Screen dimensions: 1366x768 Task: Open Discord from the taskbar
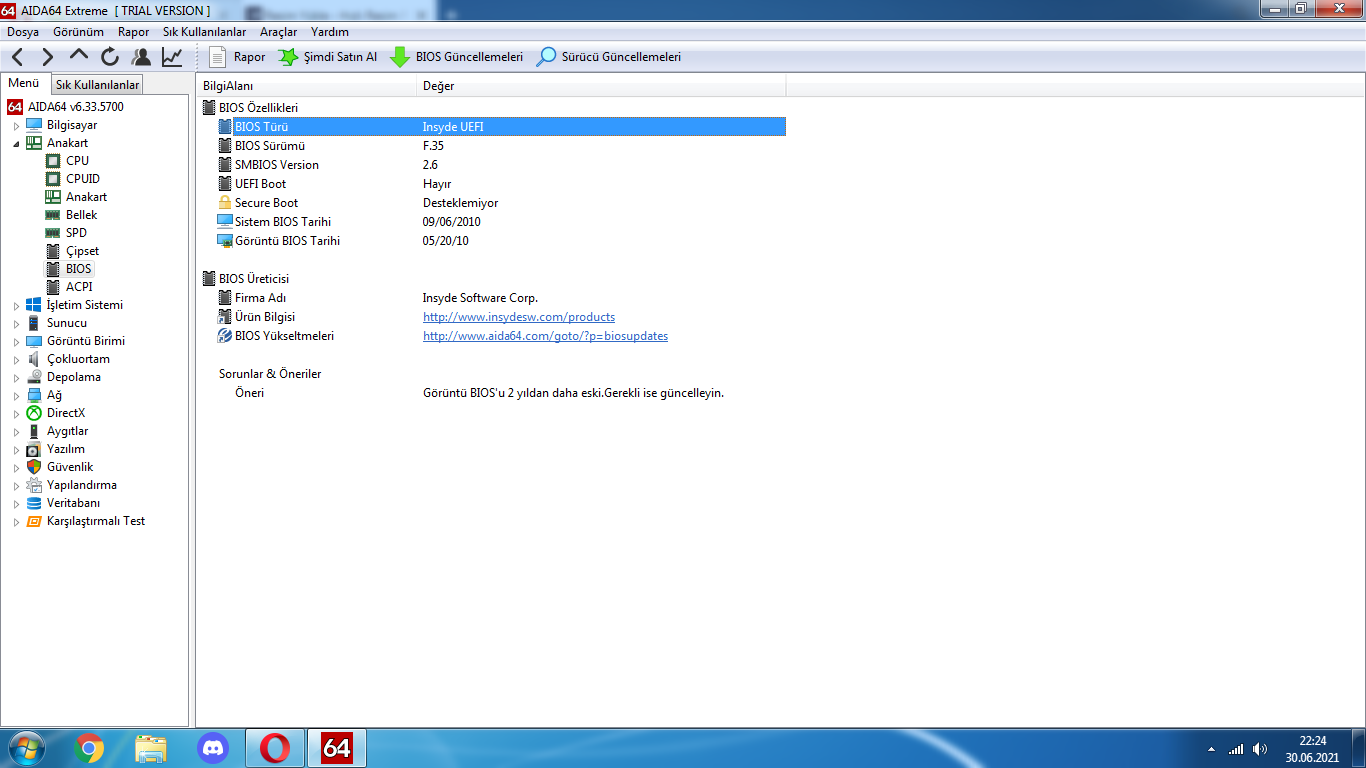point(213,748)
